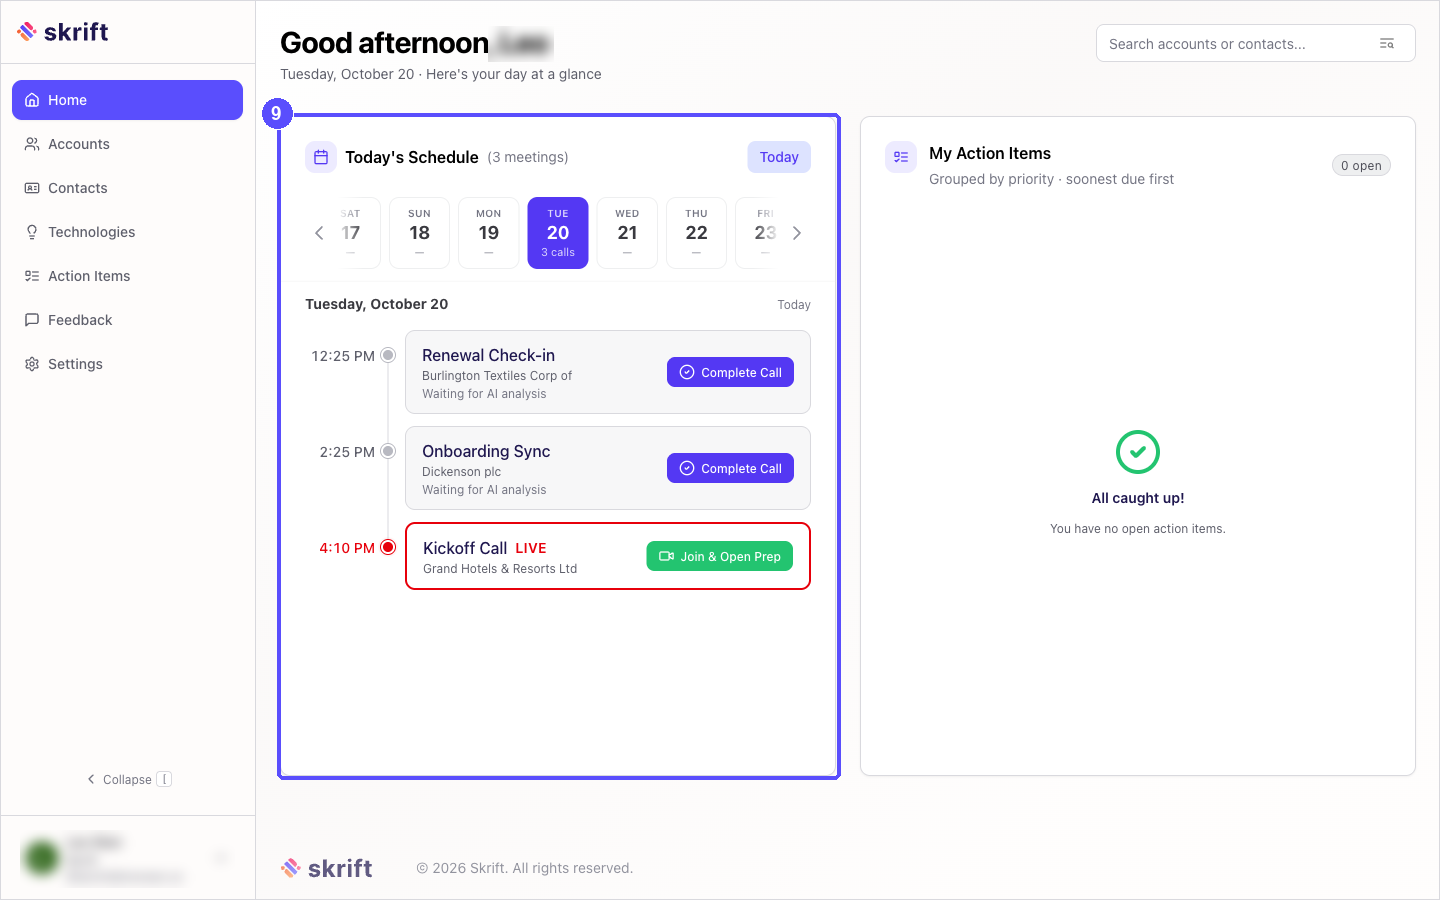This screenshot has height=900, width=1440.
Task: Show previous days in the date strip
Action: 319,233
